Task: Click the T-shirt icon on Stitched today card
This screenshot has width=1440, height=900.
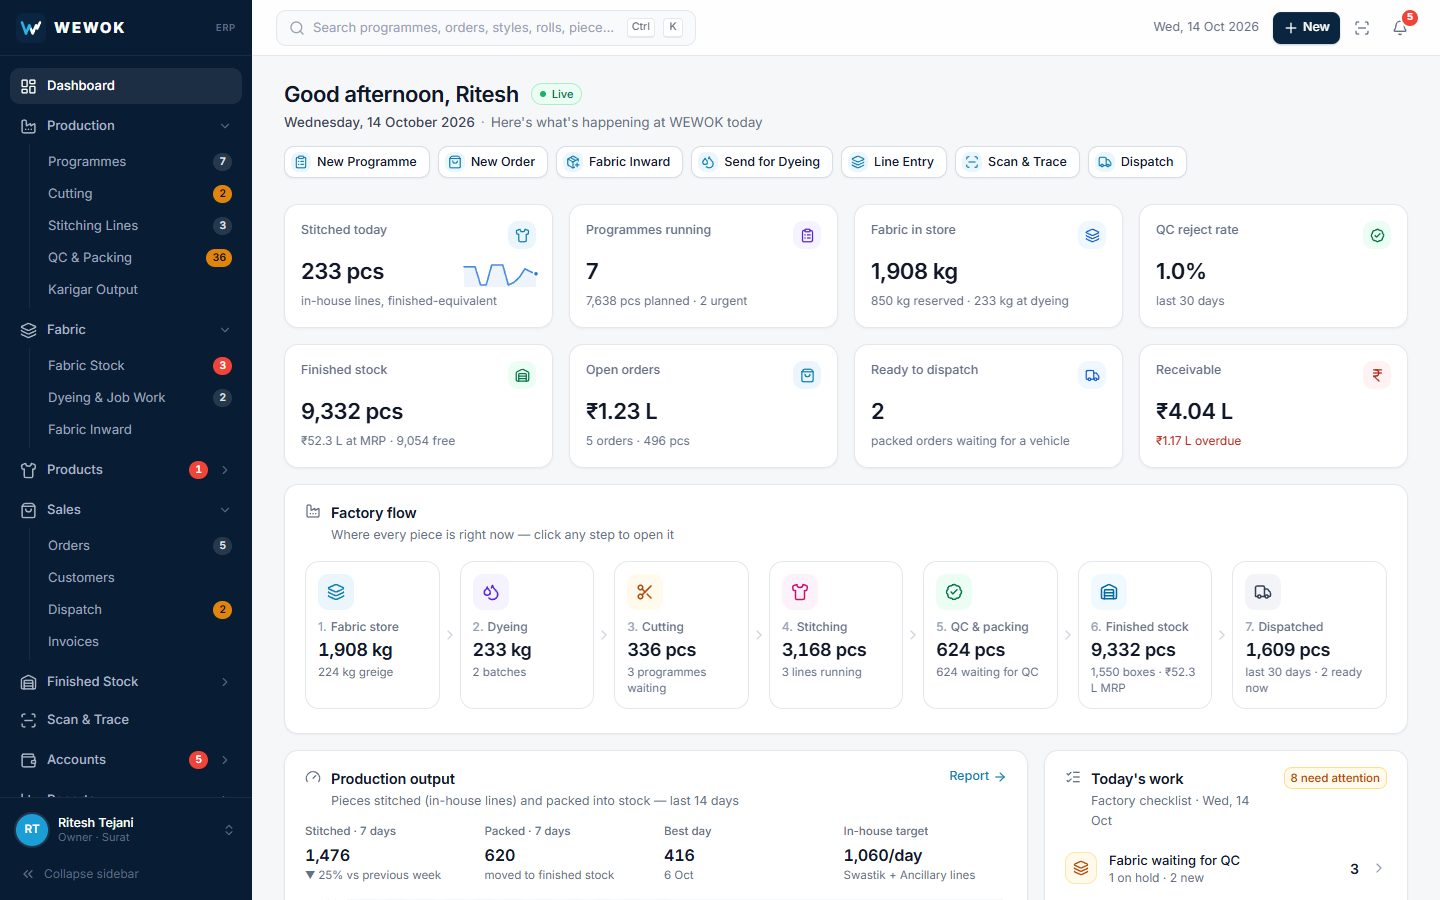Action: (522, 235)
